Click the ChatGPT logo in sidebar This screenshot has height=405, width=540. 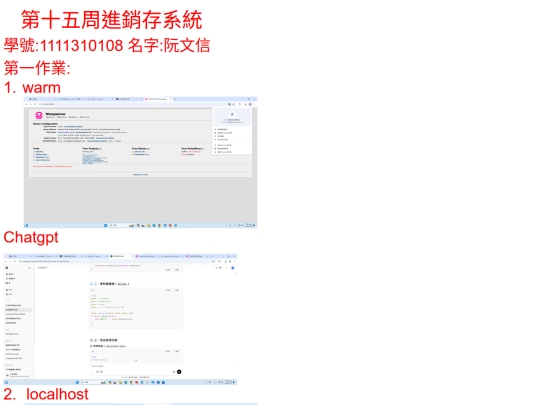click(7, 268)
